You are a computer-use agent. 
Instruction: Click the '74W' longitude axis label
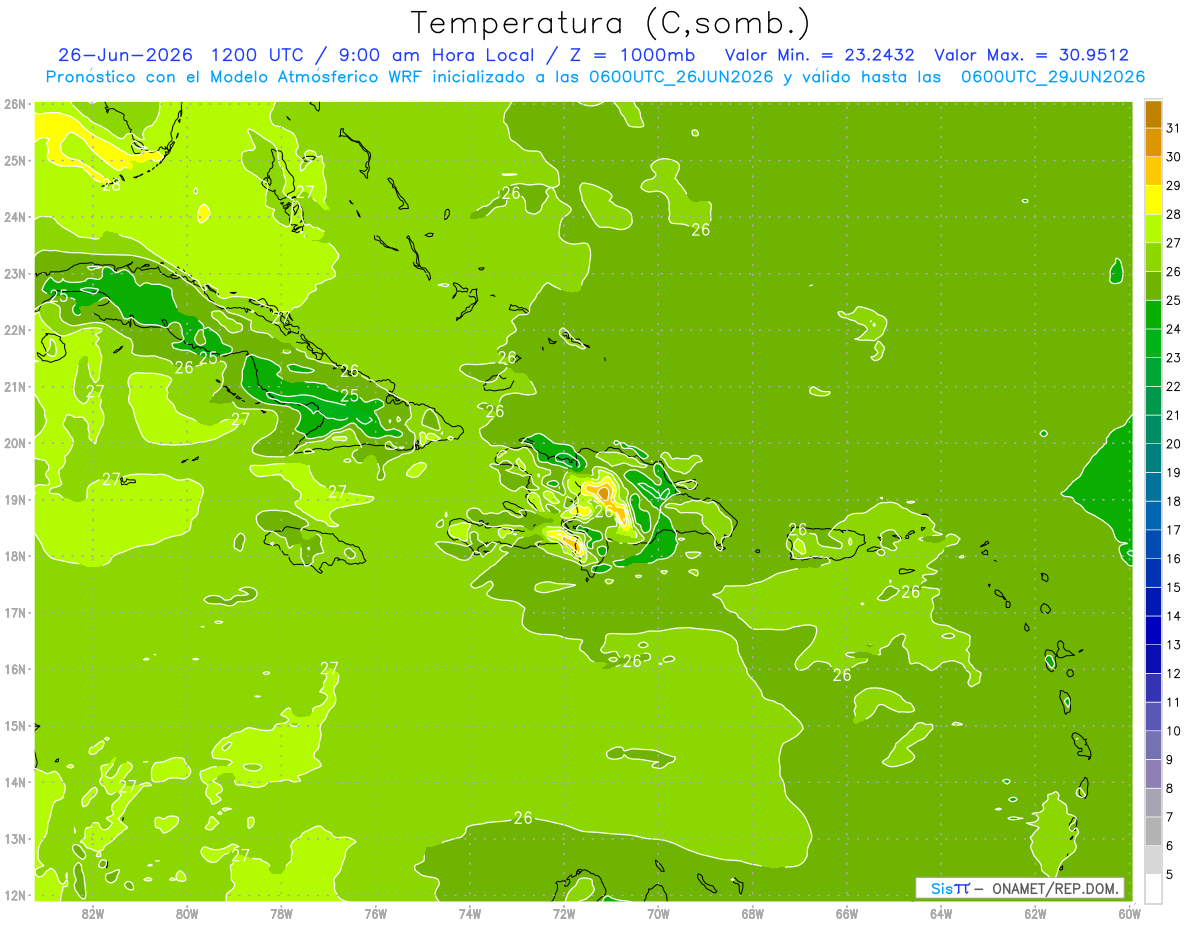pos(470,913)
